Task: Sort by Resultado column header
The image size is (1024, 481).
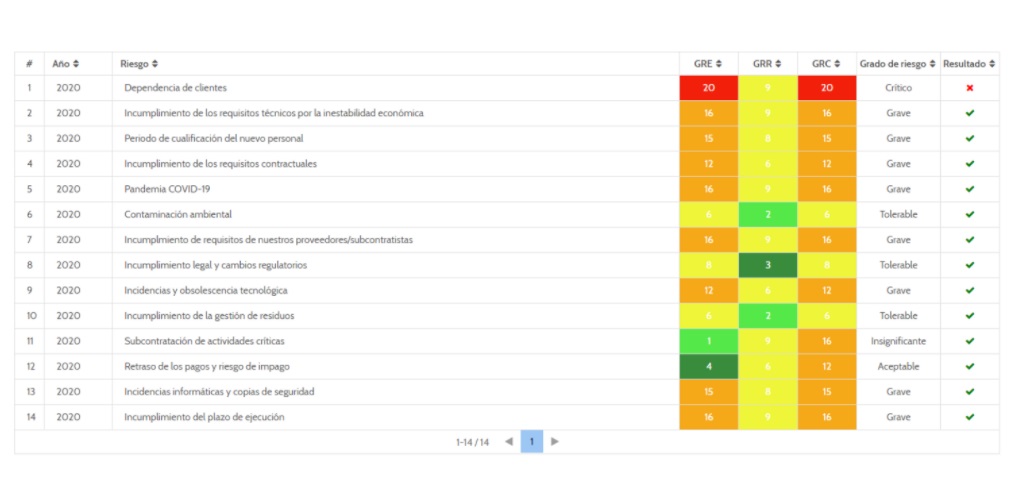Action: (x=969, y=64)
